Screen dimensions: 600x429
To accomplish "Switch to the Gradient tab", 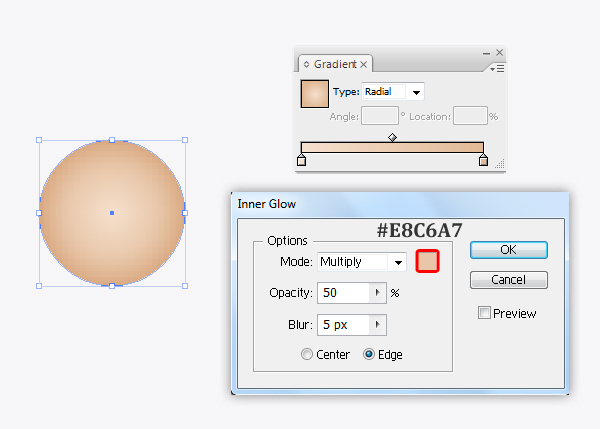I will [335, 64].
